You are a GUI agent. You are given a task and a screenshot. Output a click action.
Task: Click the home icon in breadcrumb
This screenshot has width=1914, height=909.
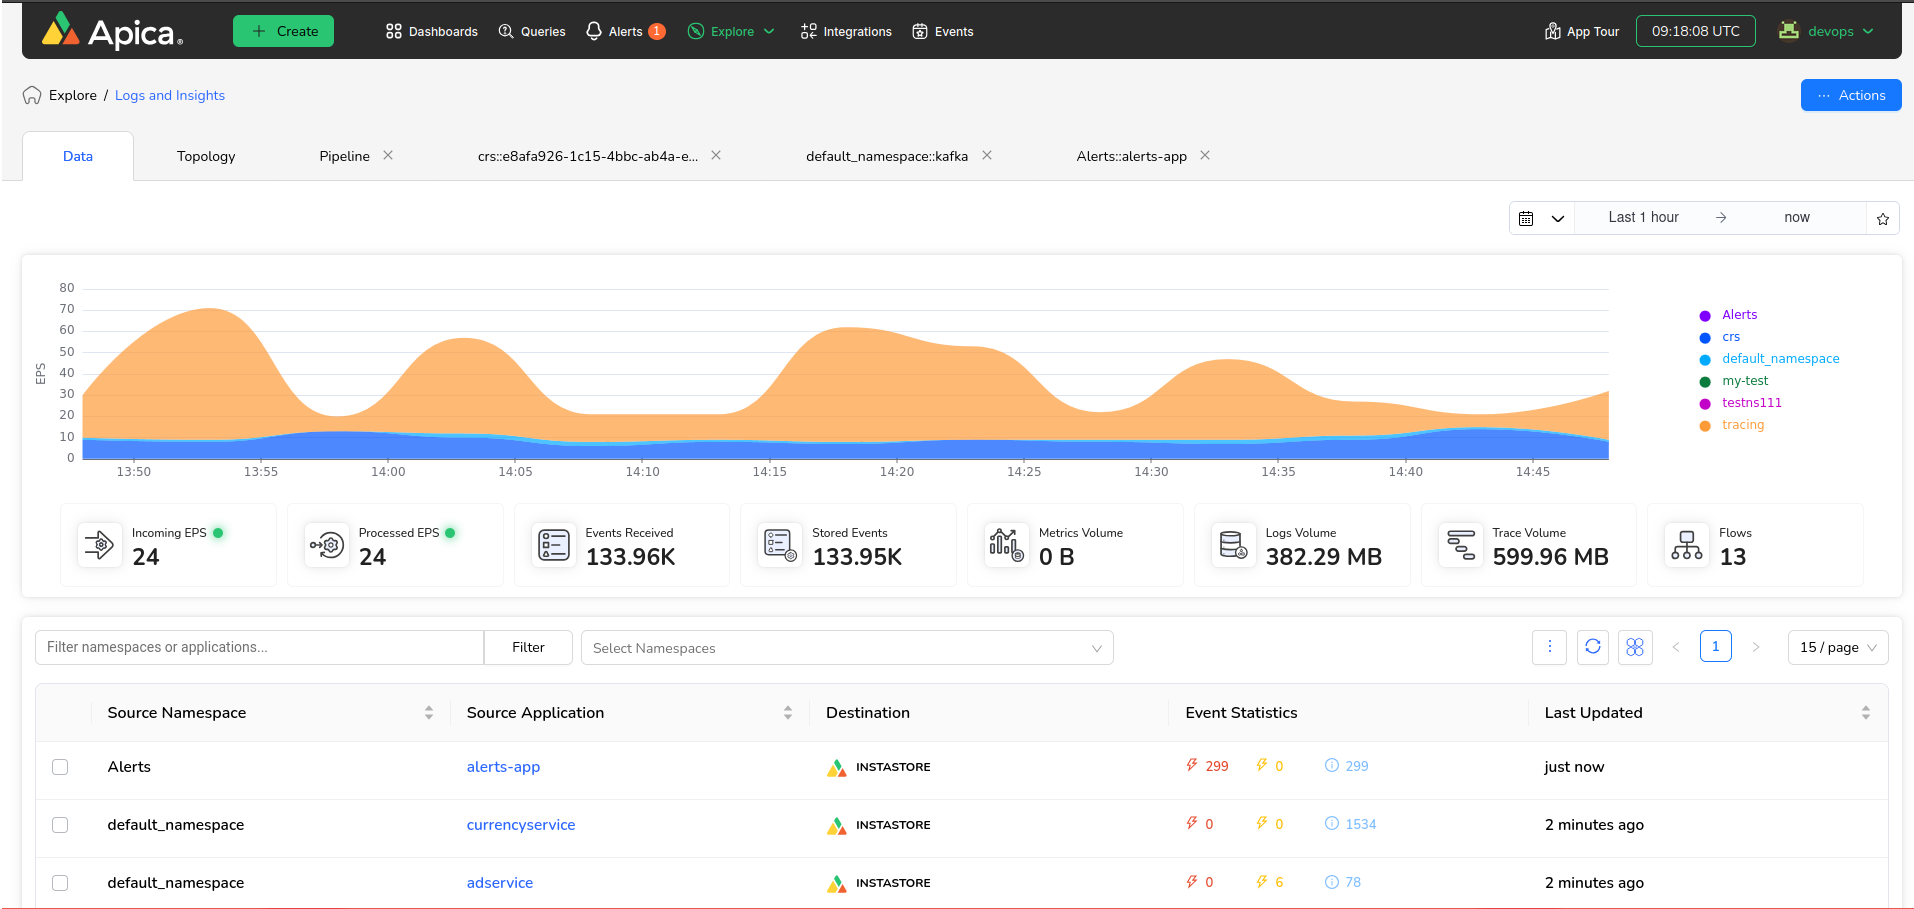coord(32,96)
